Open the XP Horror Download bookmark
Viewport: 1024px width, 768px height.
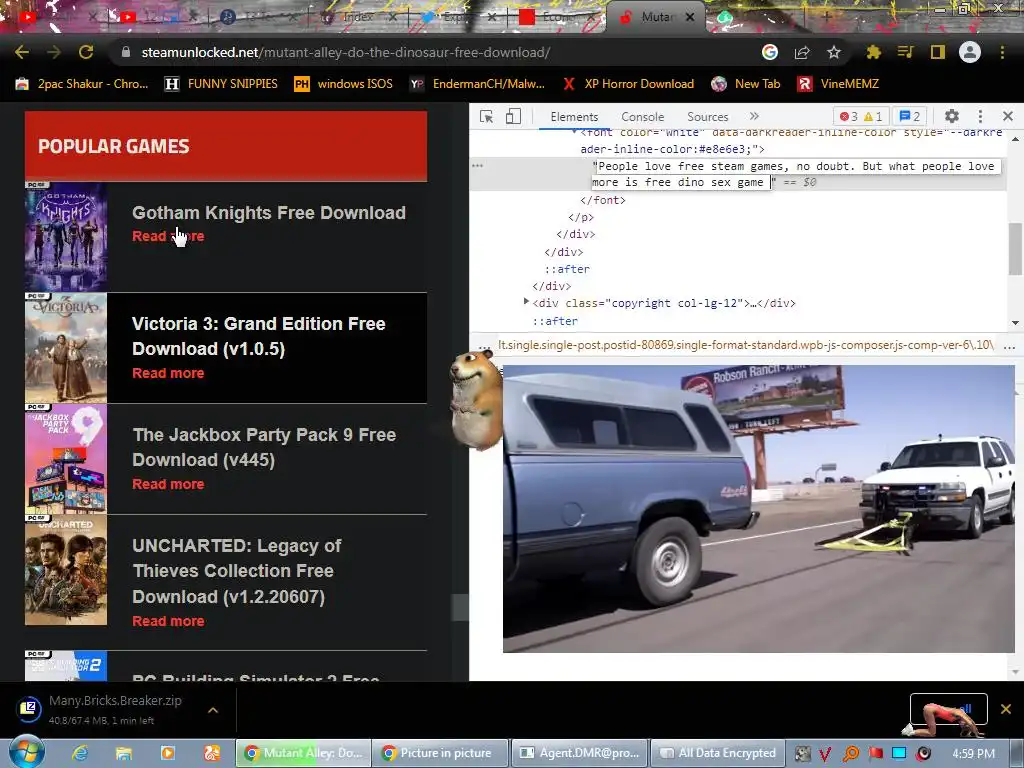click(628, 84)
